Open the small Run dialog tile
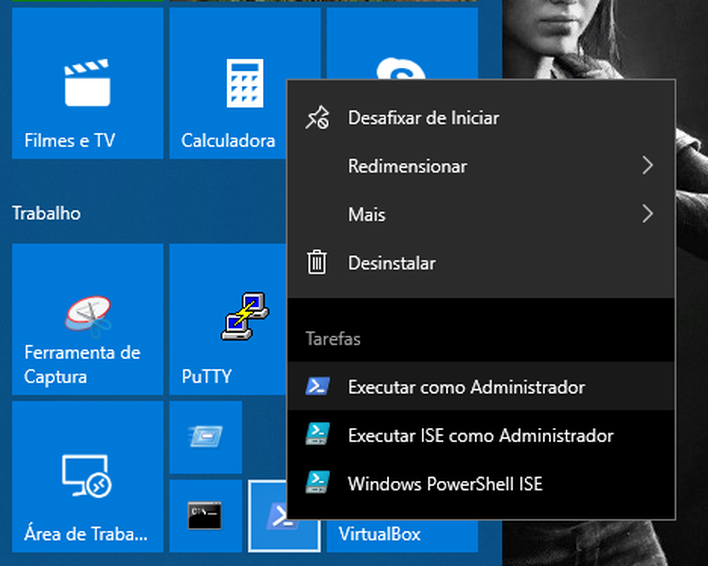The width and height of the screenshot is (708, 566). (x=206, y=437)
